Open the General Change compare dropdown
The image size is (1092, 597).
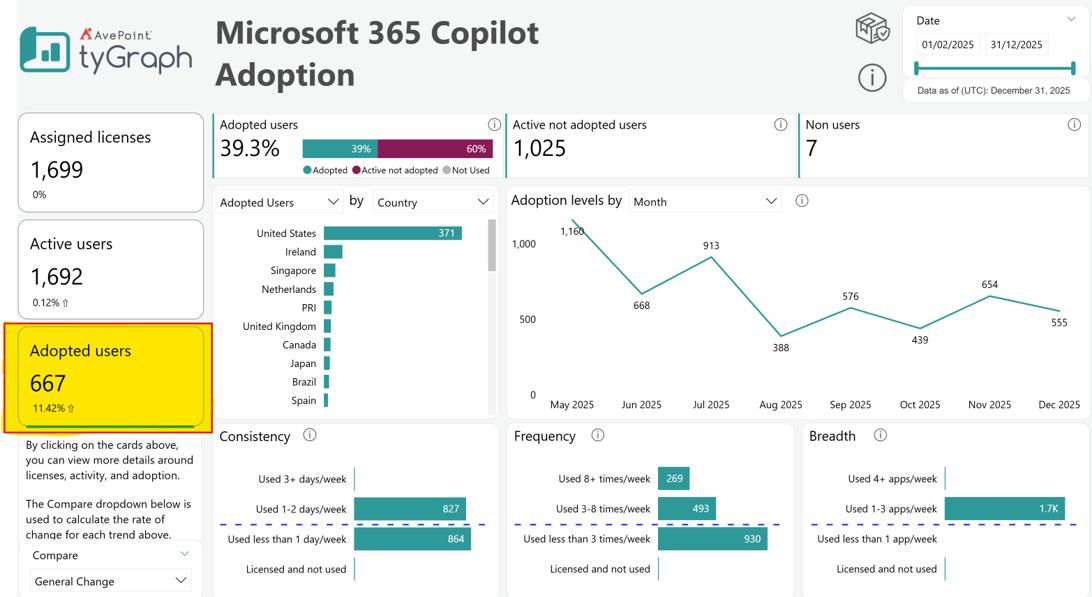tap(111, 581)
